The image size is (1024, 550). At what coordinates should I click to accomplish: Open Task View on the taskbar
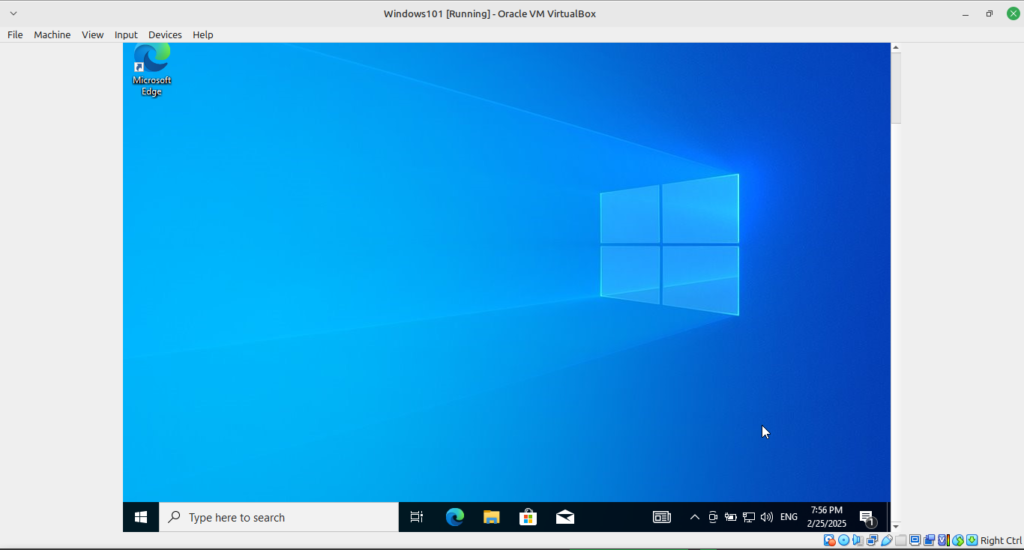[417, 517]
